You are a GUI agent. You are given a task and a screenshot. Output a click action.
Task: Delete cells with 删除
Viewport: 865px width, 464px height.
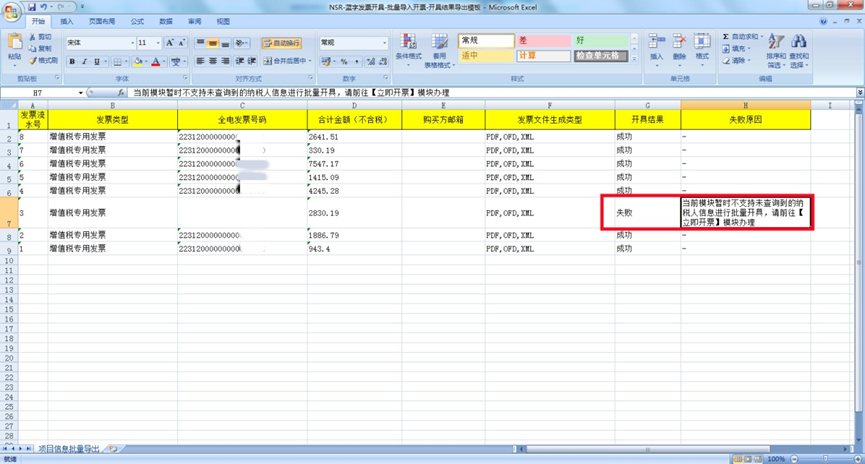pyautogui.click(x=680, y=50)
